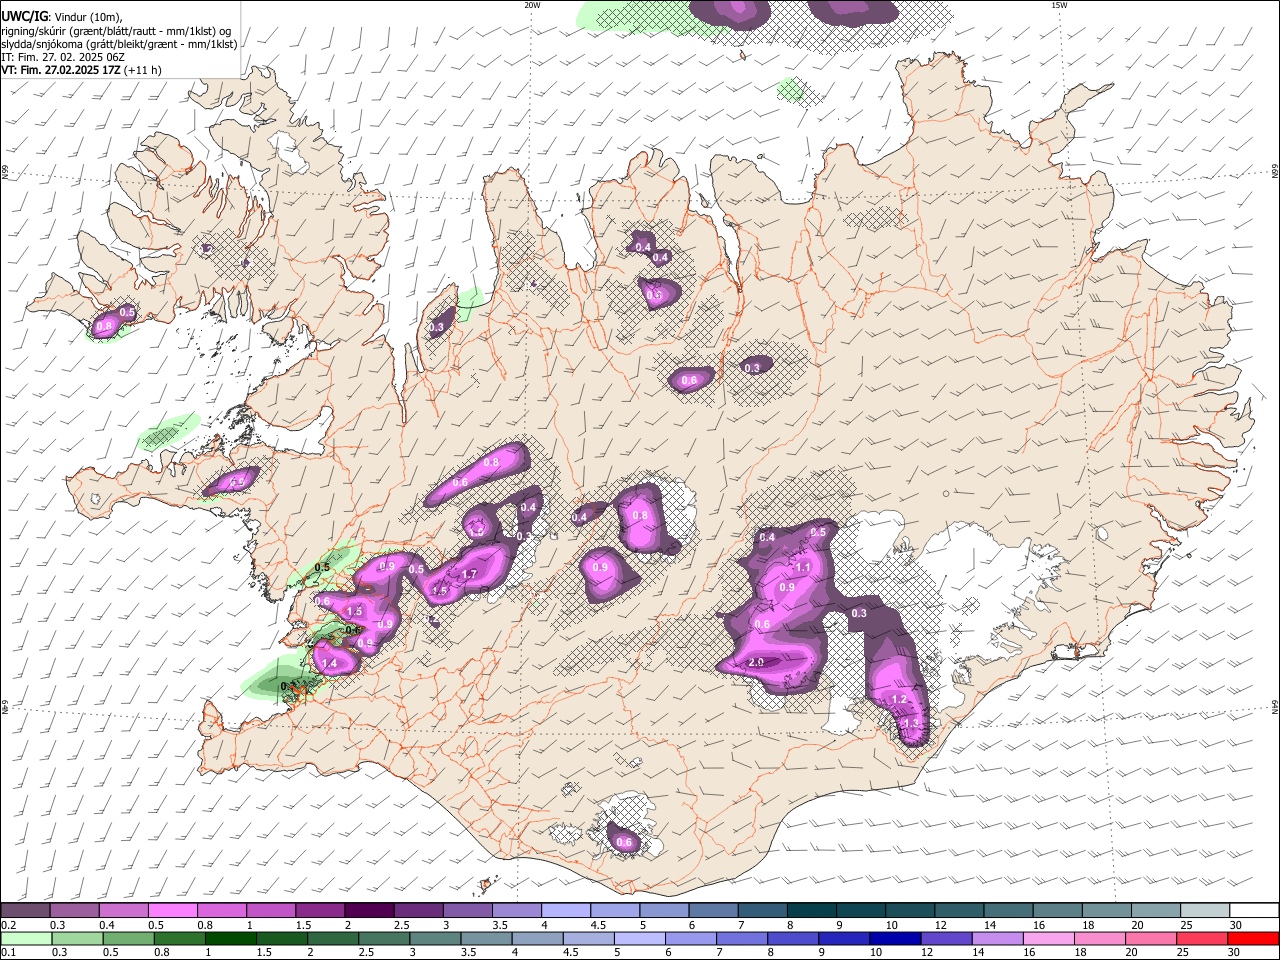Click the grey snow swatch starting at 20
The image size is (1280, 960).
1157,911
